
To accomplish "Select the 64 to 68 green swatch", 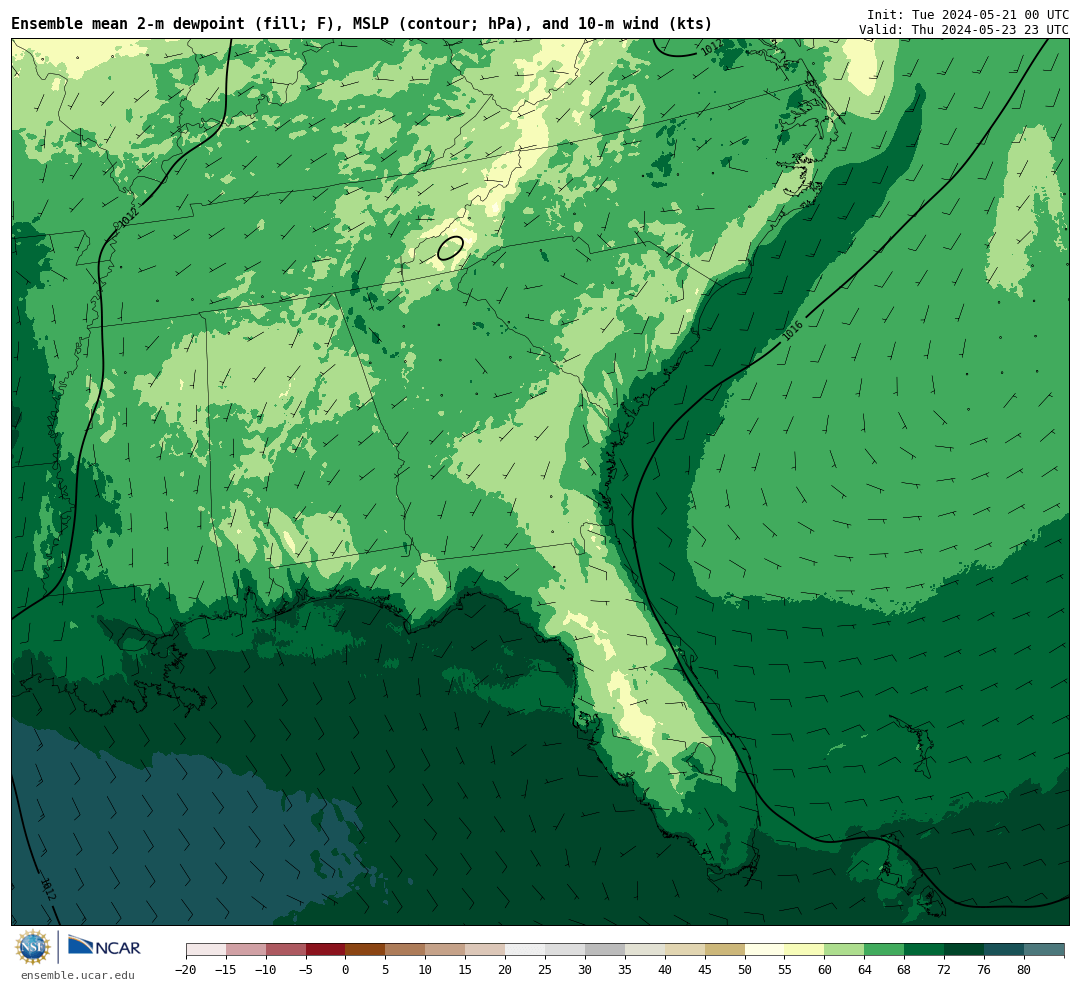I will coord(884,950).
